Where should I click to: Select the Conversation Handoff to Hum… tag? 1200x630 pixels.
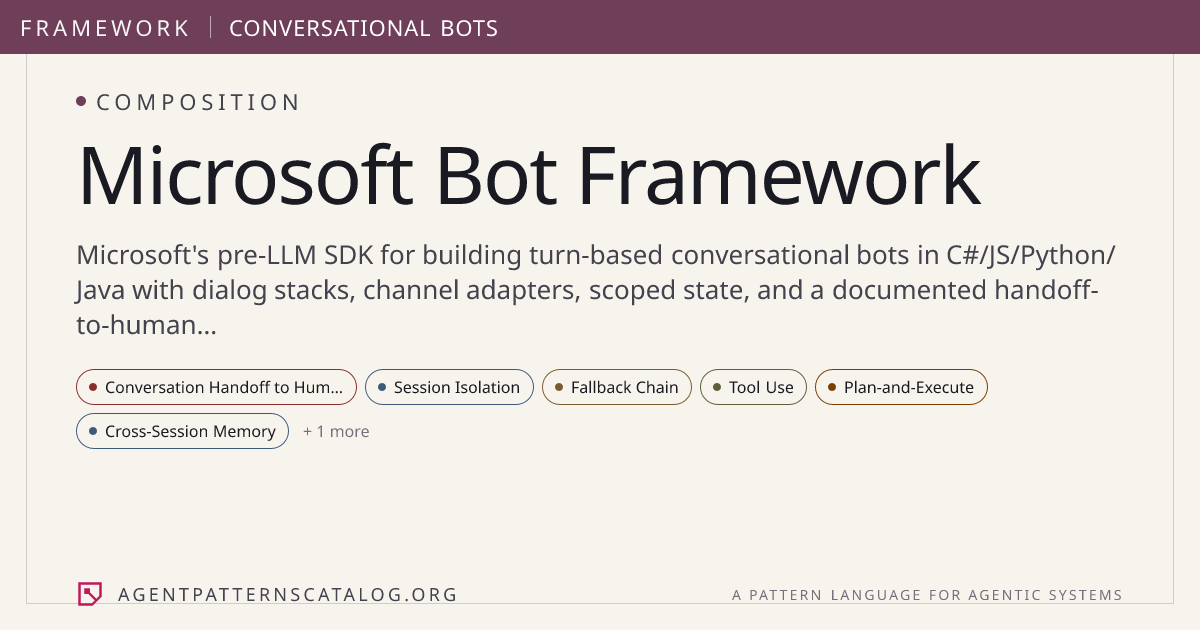[x=216, y=387]
